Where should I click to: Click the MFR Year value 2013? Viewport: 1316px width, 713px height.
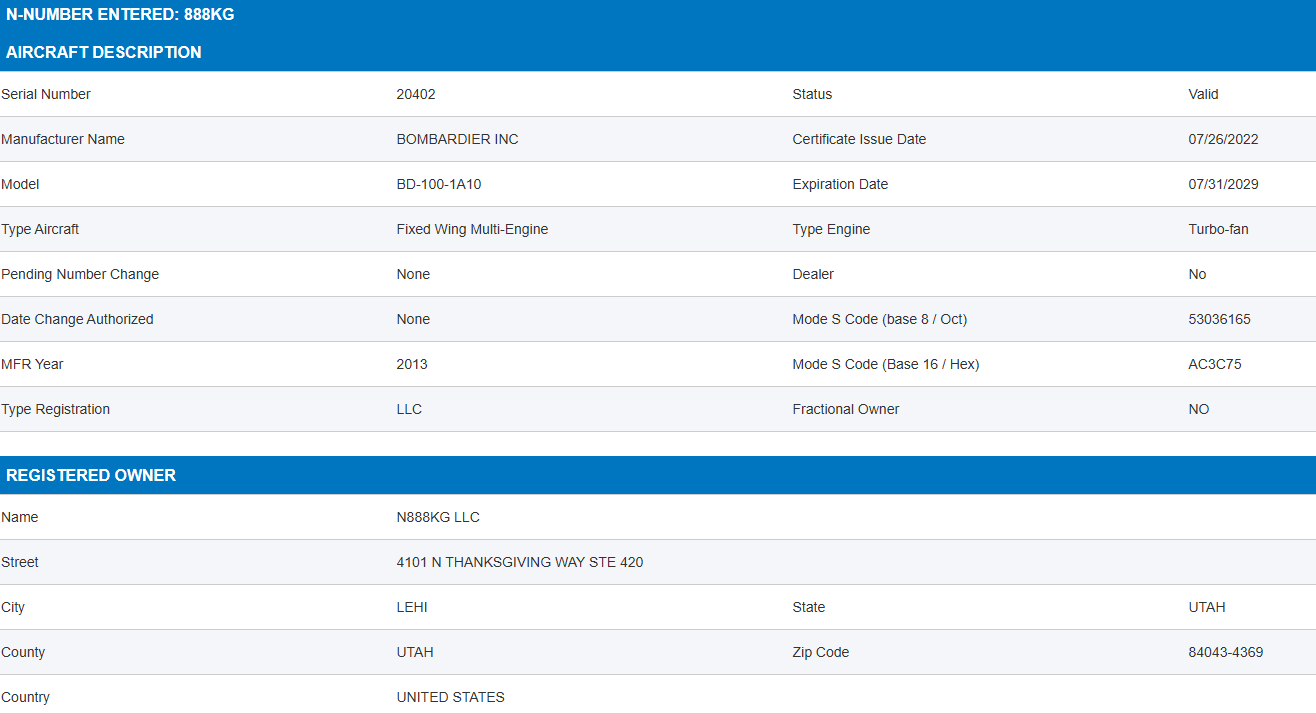click(x=412, y=364)
